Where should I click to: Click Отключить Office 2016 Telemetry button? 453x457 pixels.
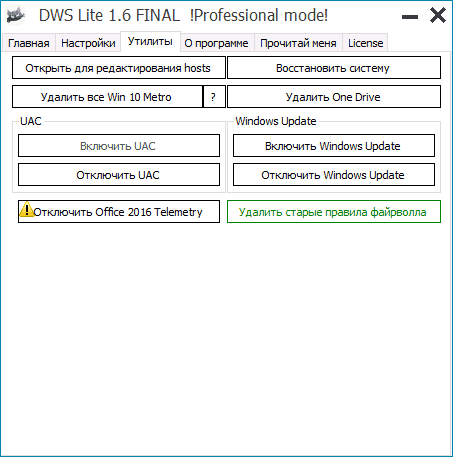pos(119,212)
